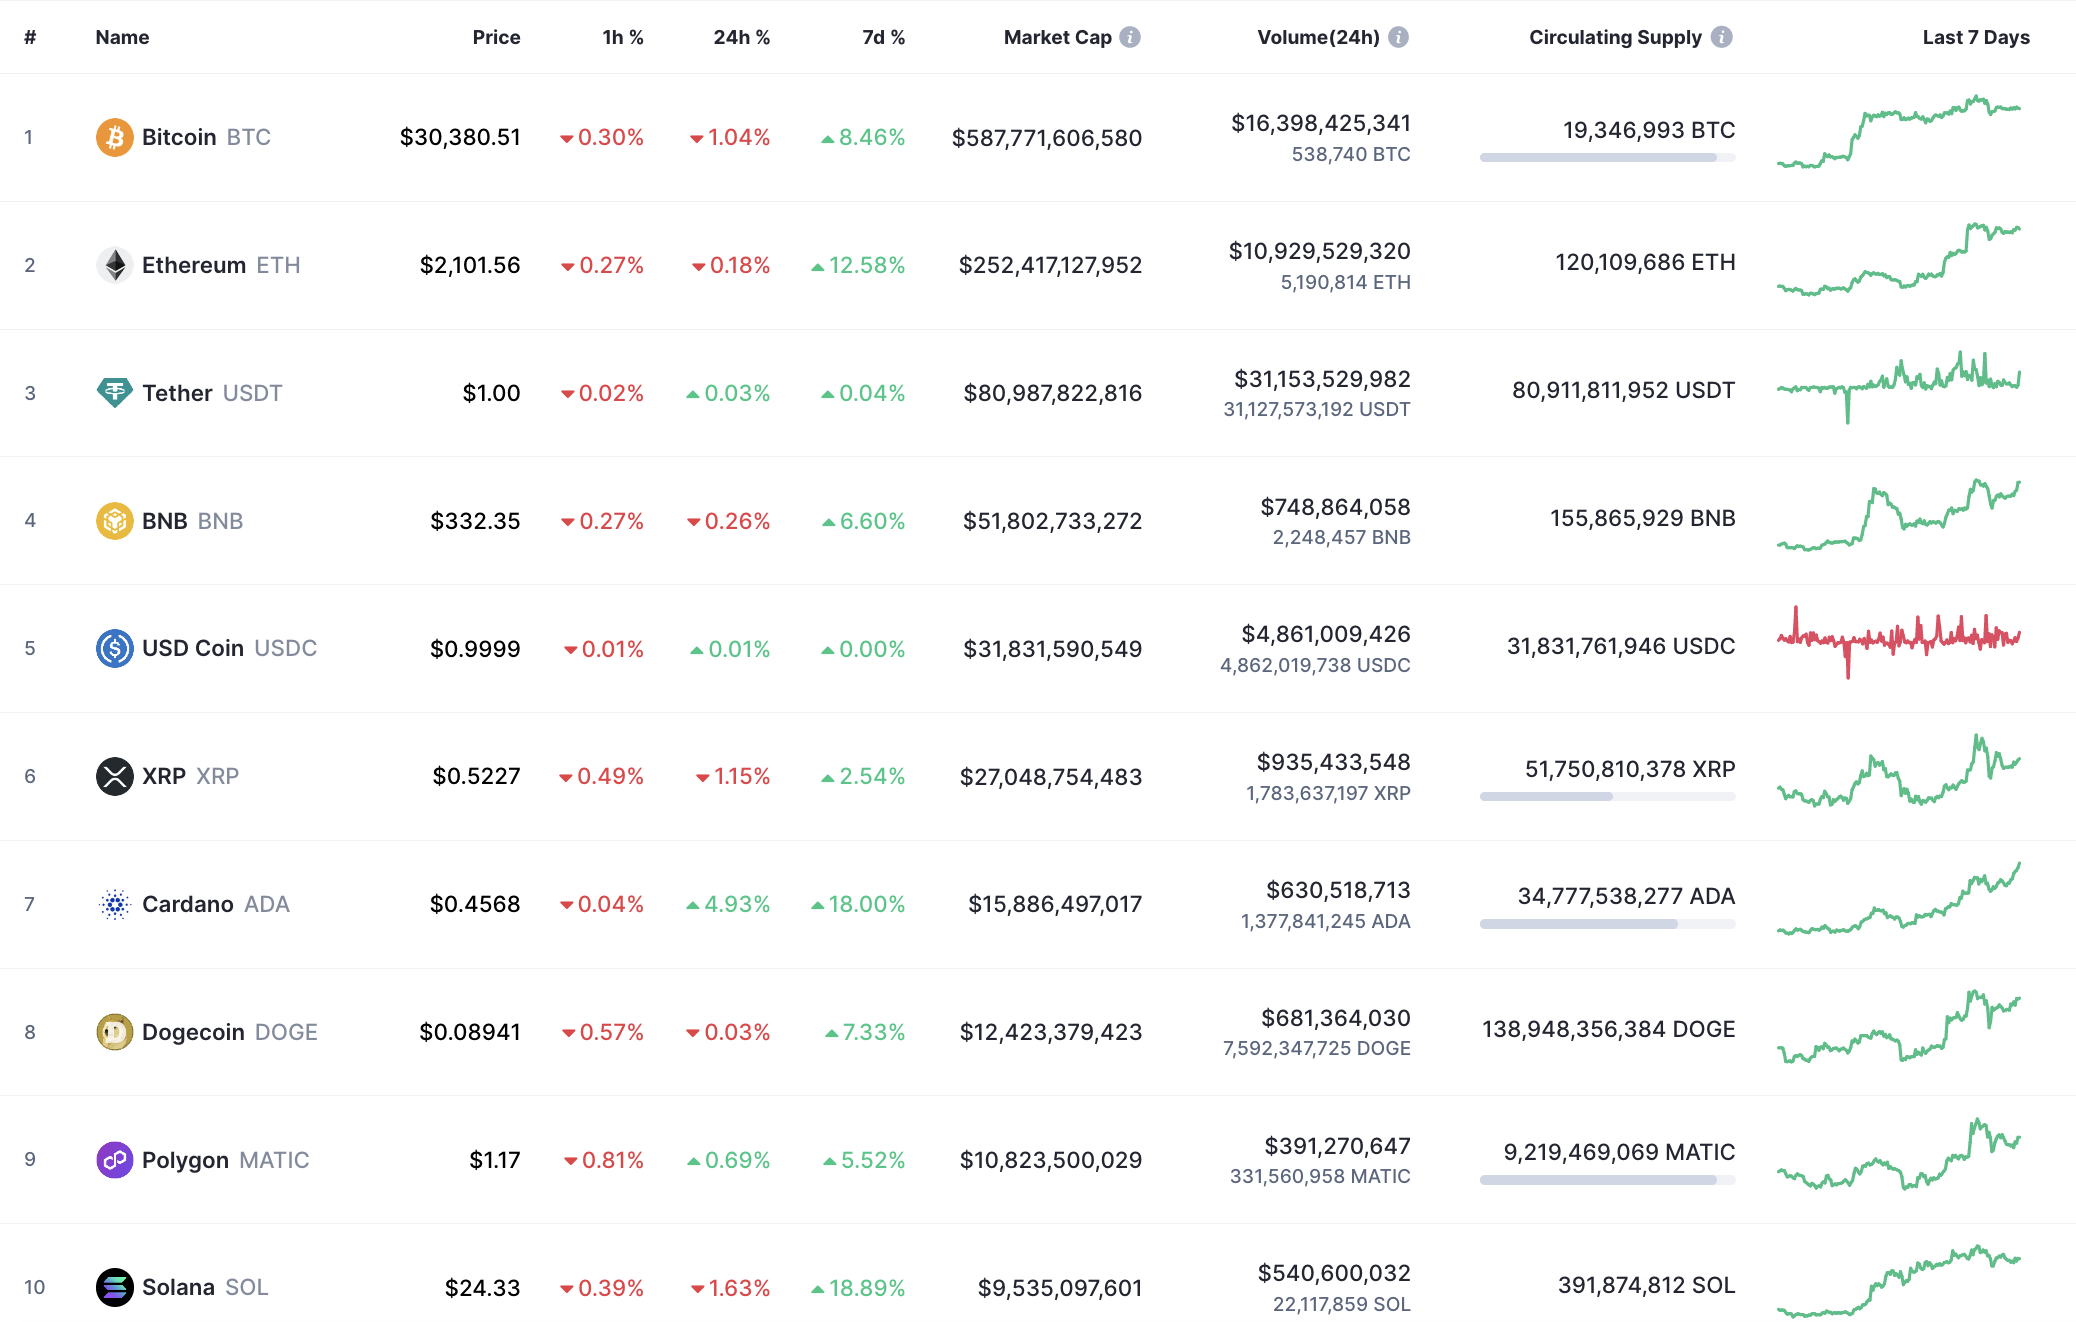Click the Polygon MATIC icon
The width and height of the screenshot is (2076, 1322).
pyautogui.click(x=115, y=1160)
